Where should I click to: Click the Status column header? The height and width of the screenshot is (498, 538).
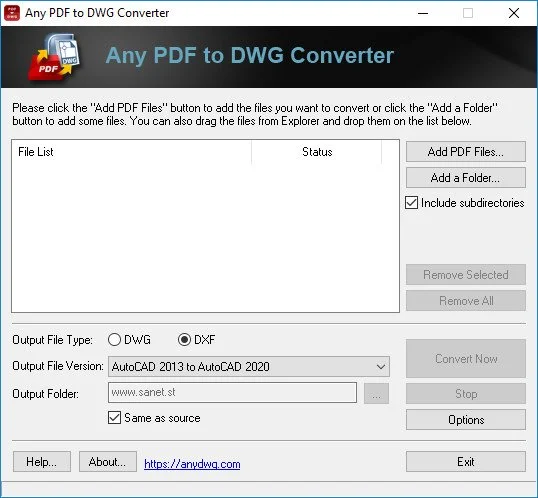pyautogui.click(x=317, y=152)
